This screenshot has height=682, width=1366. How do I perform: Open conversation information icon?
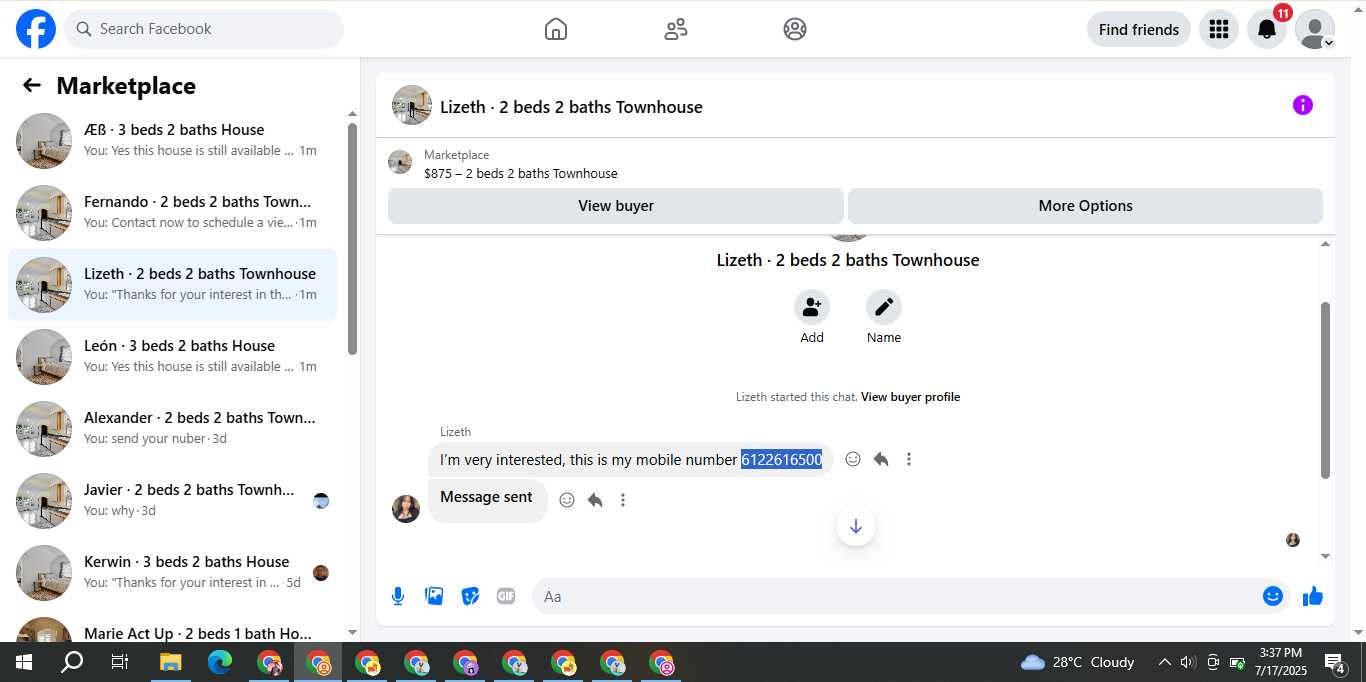pyautogui.click(x=1302, y=105)
